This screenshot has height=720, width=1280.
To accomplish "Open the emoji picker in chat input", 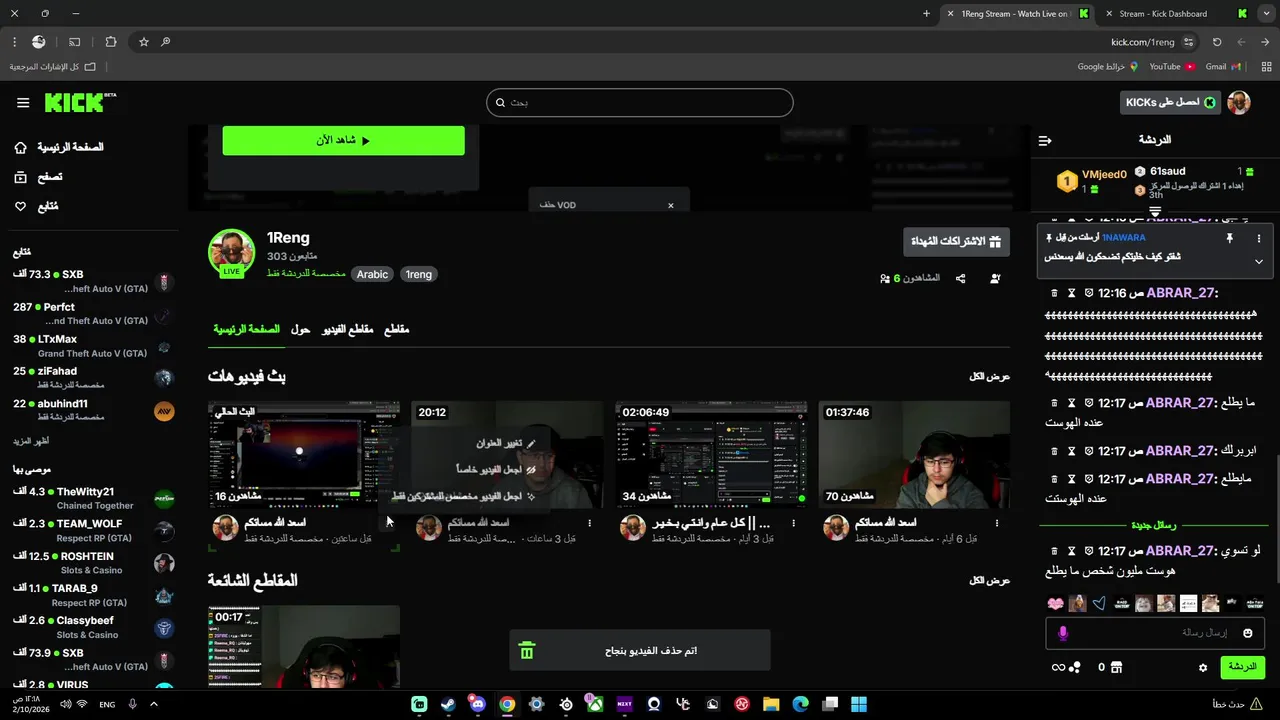I will point(1248,633).
